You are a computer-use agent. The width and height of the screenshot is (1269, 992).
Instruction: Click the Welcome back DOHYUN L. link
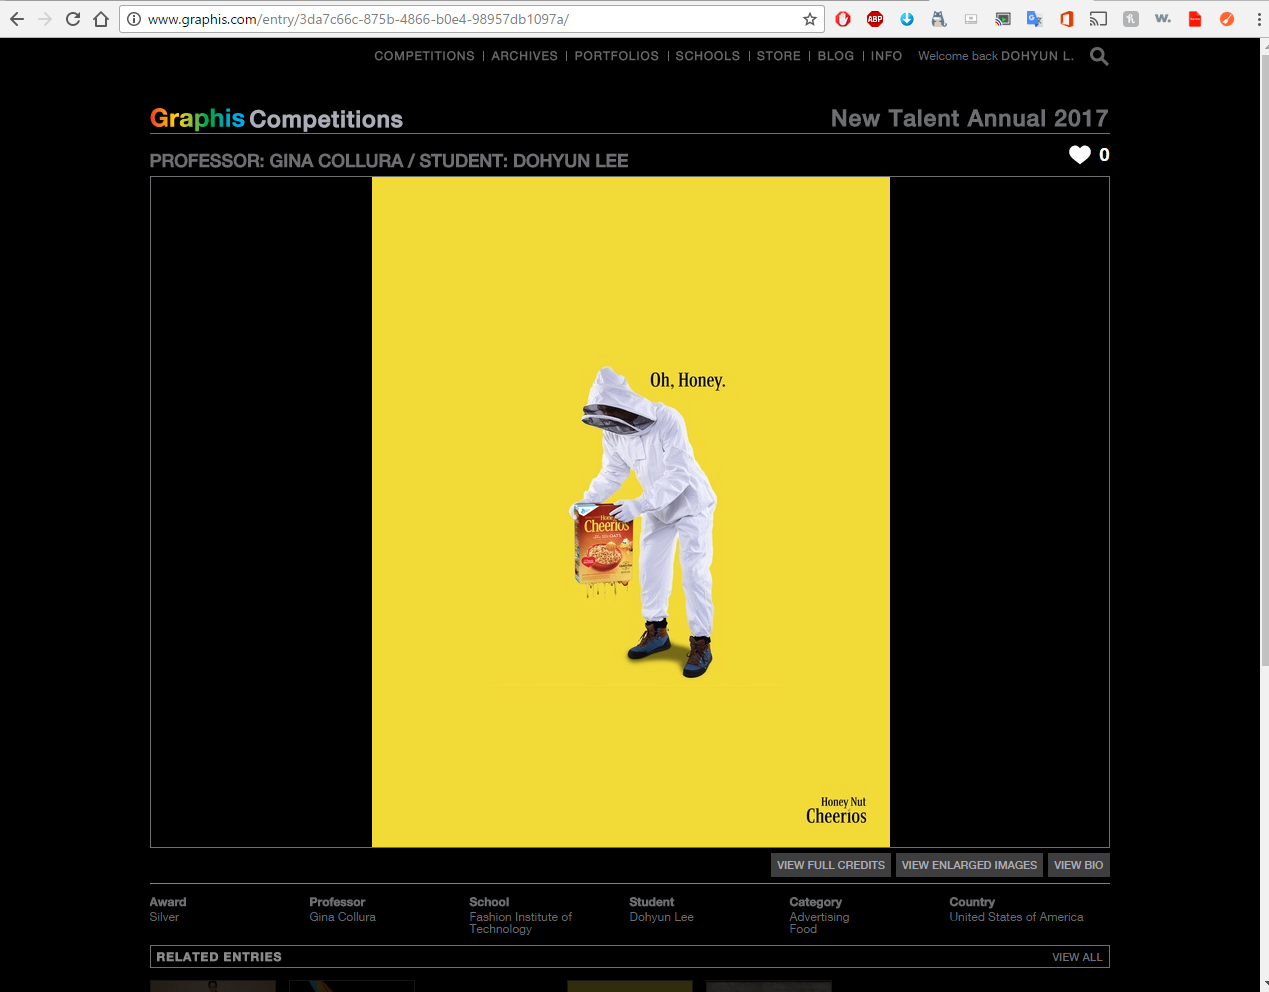[x=996, y=56]
